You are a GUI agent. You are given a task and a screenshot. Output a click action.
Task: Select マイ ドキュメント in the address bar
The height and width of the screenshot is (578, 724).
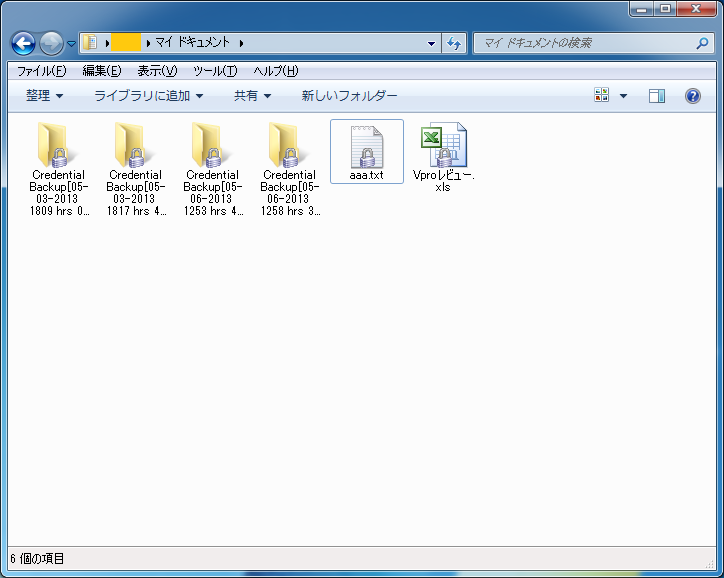[193, 42]
